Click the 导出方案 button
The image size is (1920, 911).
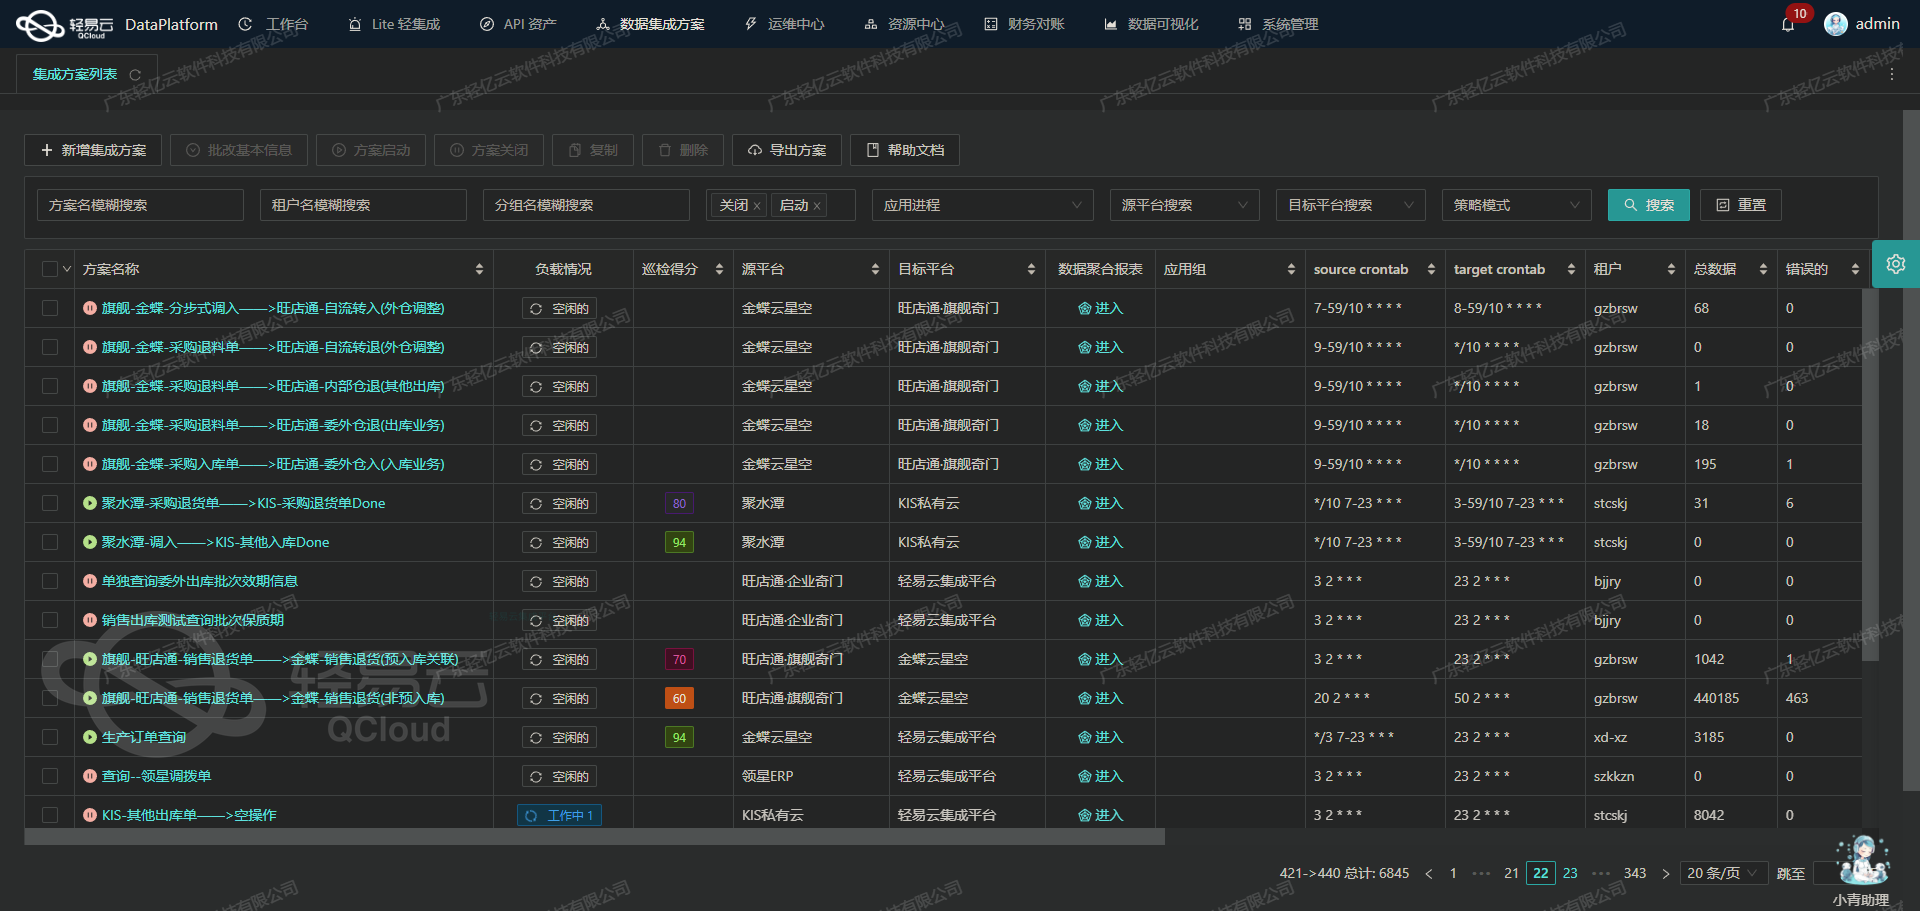(787, 150)
